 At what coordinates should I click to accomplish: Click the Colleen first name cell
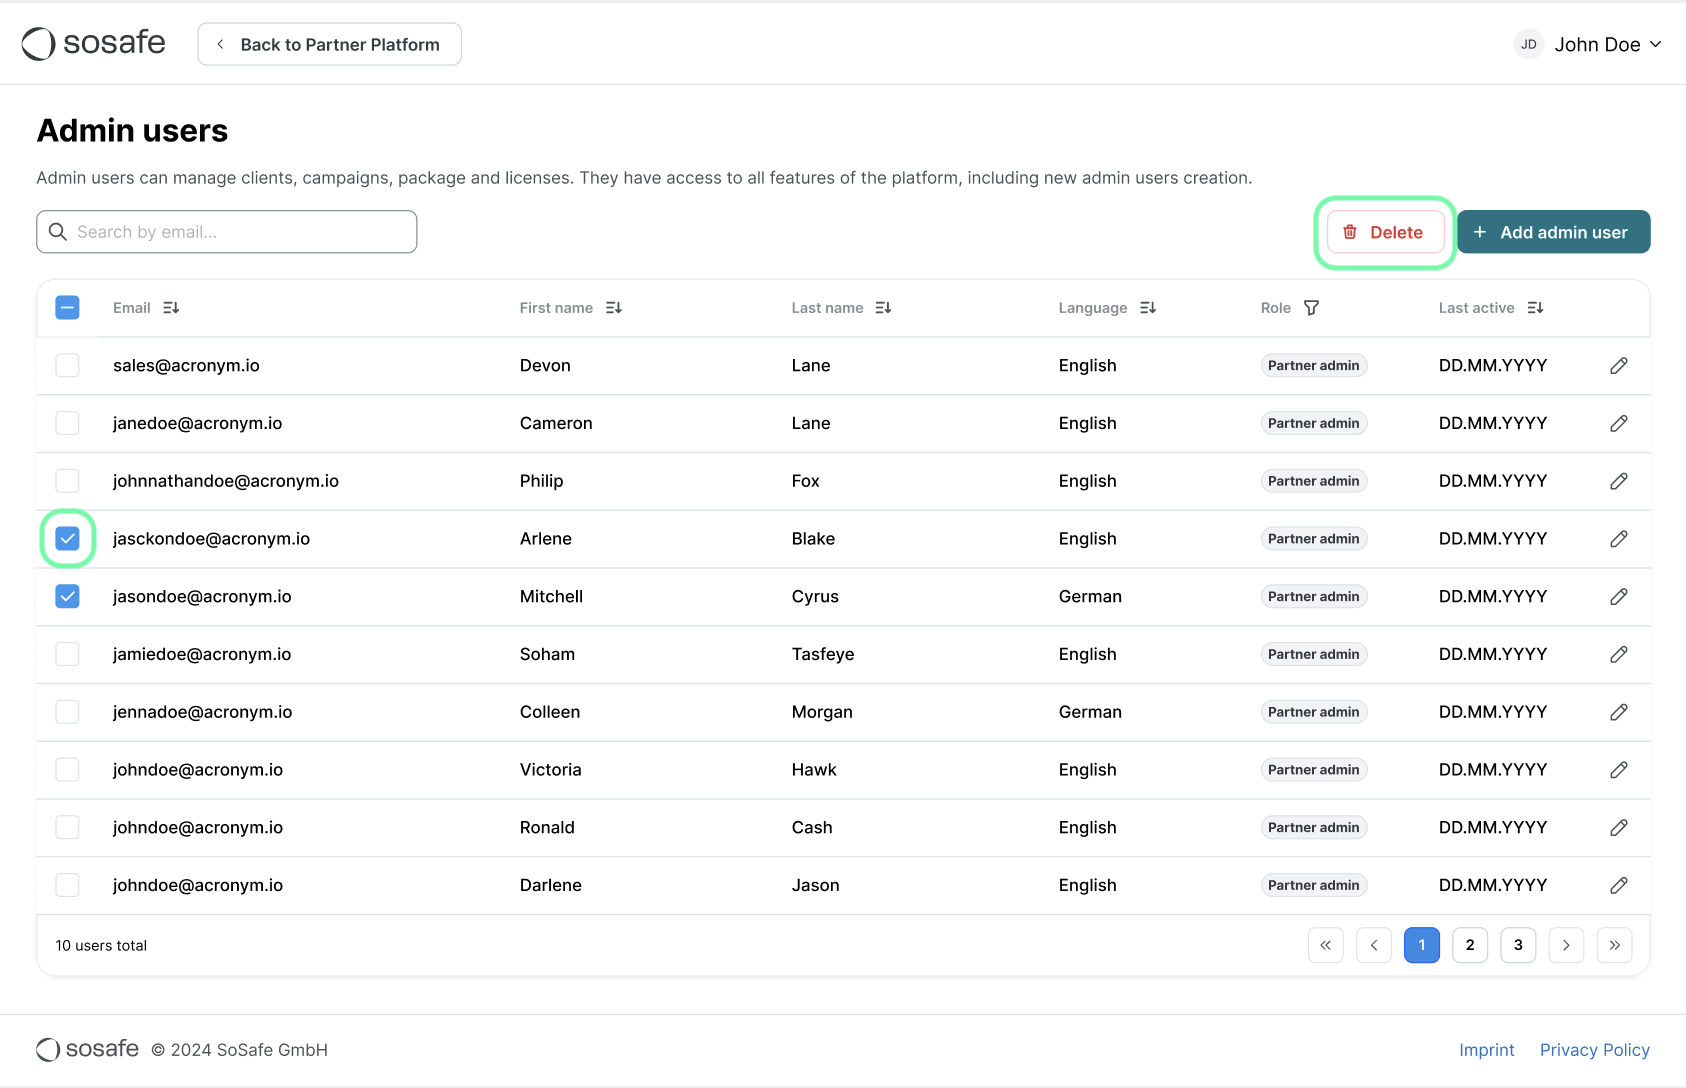click(x=550, y=712)
